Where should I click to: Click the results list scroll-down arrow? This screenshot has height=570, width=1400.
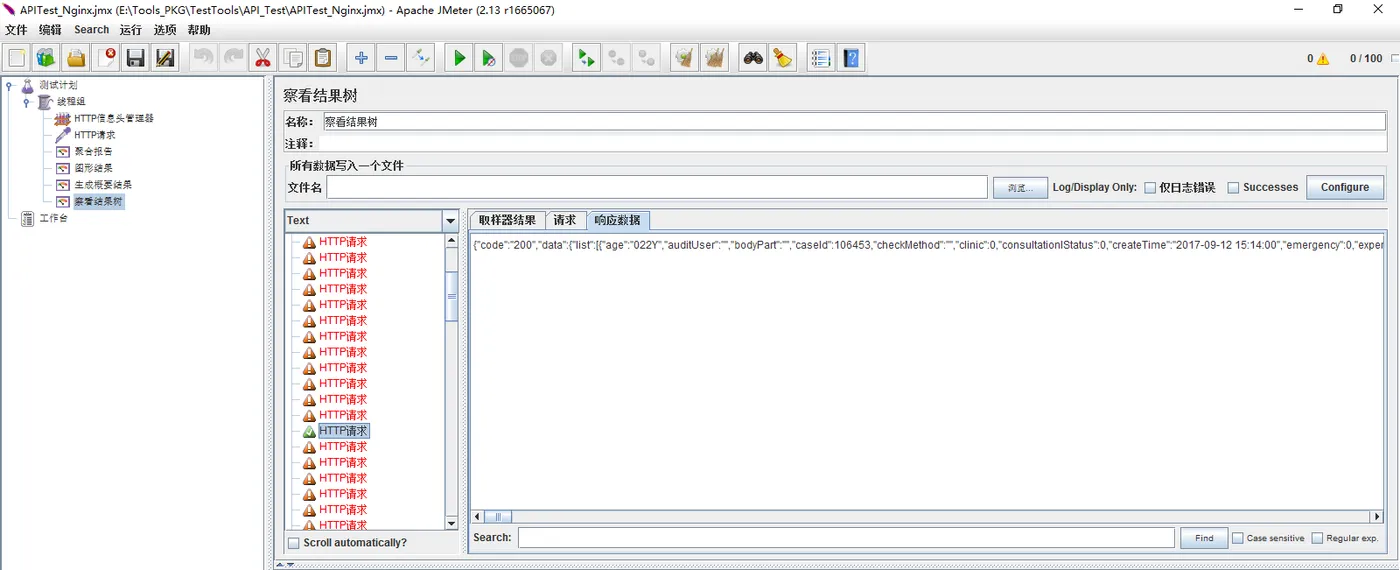[451, 523]
